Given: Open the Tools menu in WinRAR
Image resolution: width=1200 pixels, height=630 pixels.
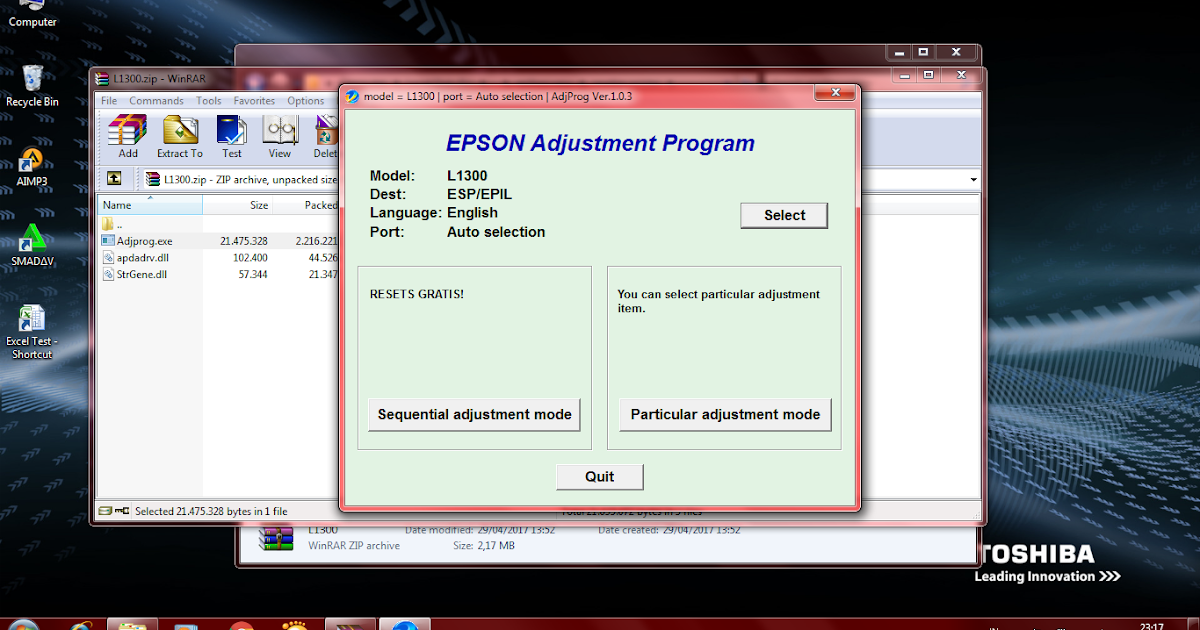Looking at the screenshot, I should (x=209, y=101).
